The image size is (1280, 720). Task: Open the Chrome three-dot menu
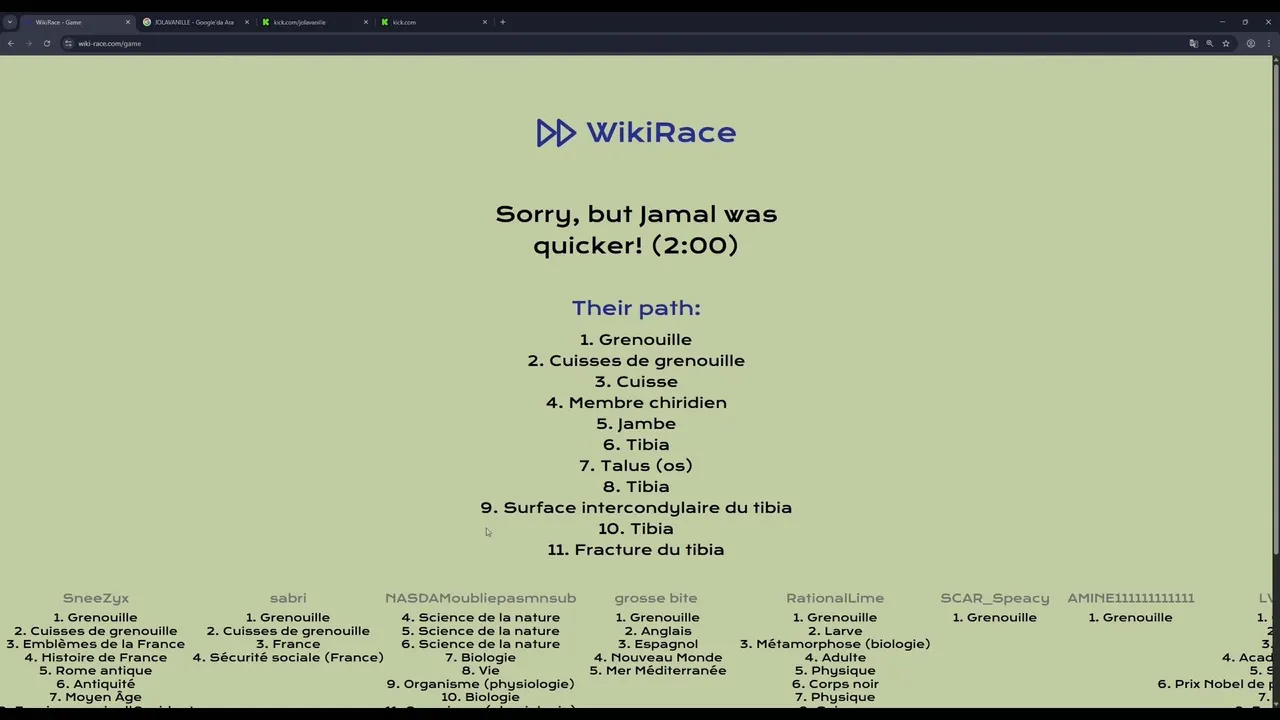(1268, 43)
